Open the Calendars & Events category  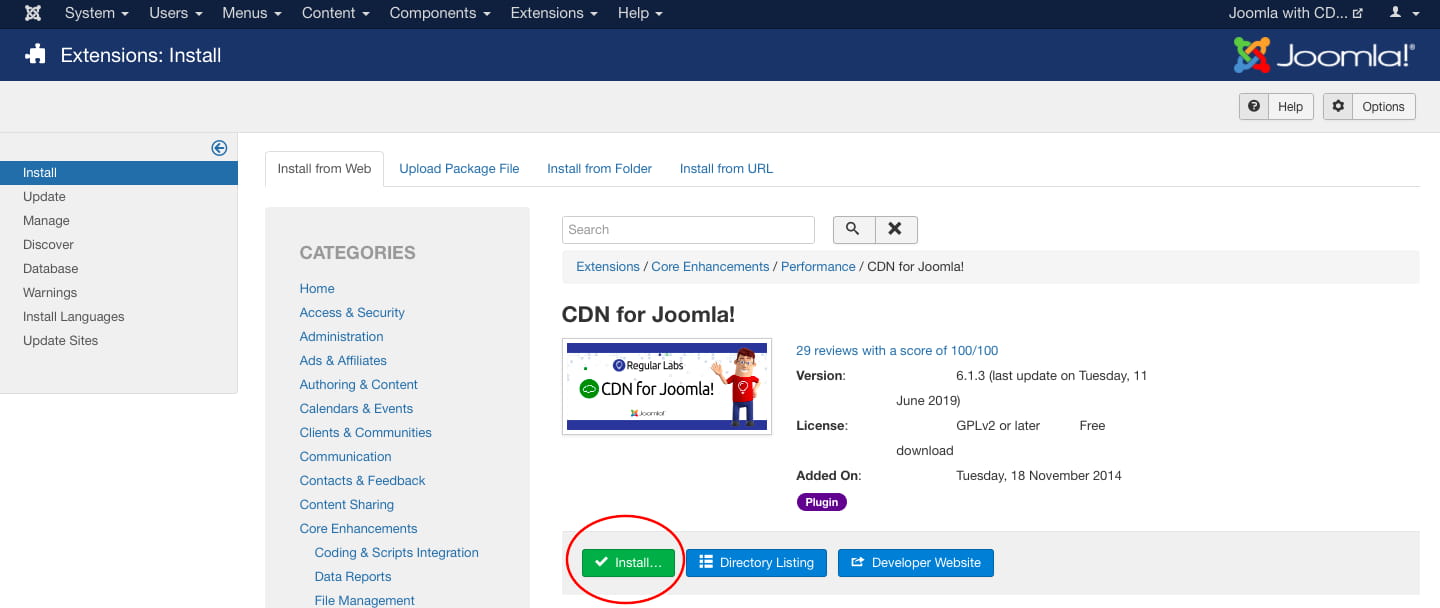[356, 409]
